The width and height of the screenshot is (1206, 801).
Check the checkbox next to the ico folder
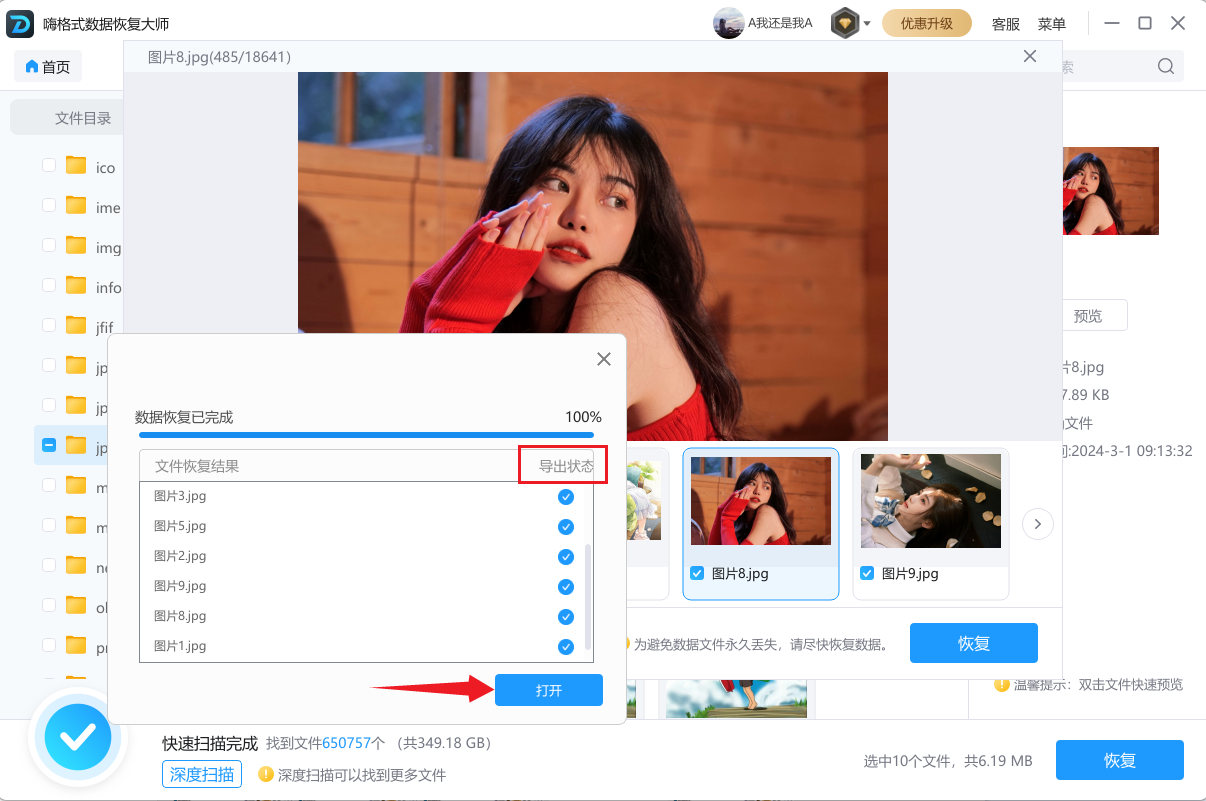[48, 166]
